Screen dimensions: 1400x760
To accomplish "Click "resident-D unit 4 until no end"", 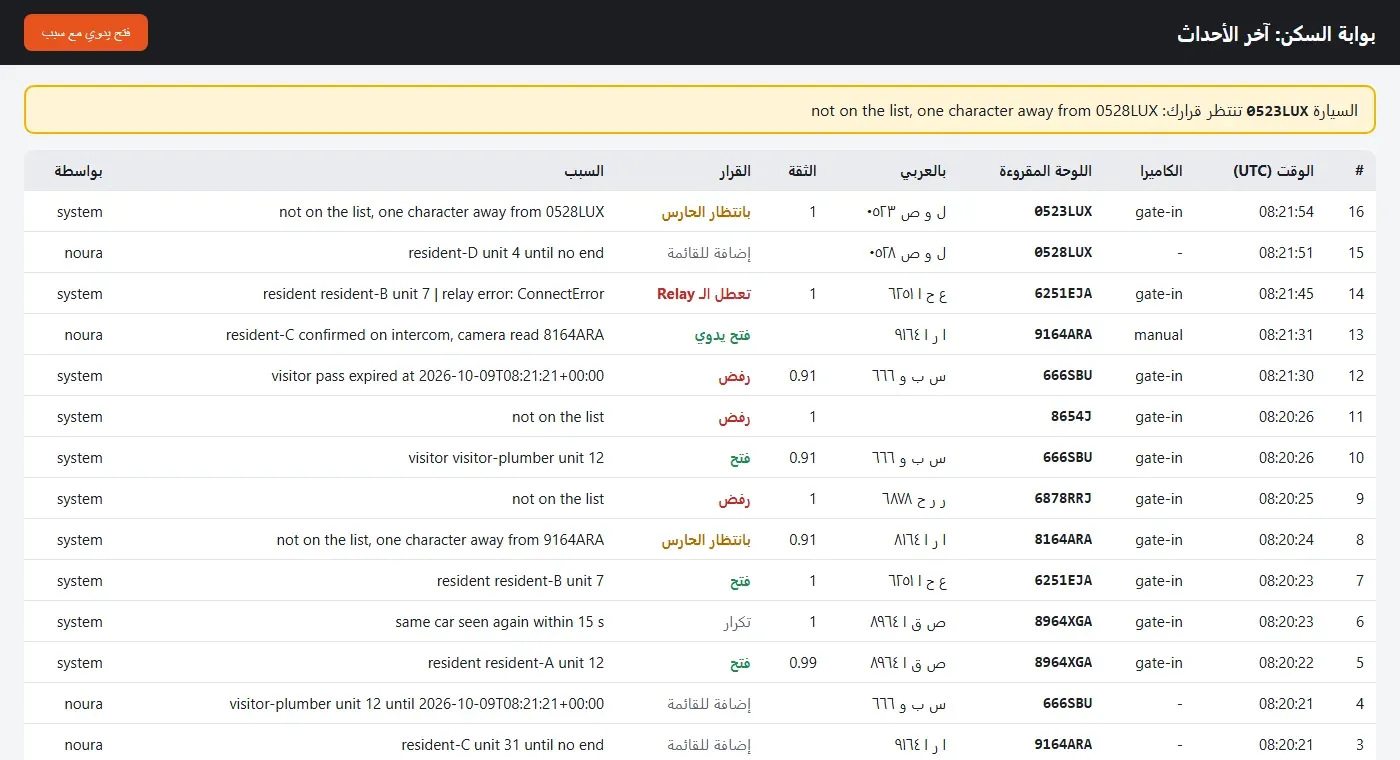I will (x=507, y=253).
